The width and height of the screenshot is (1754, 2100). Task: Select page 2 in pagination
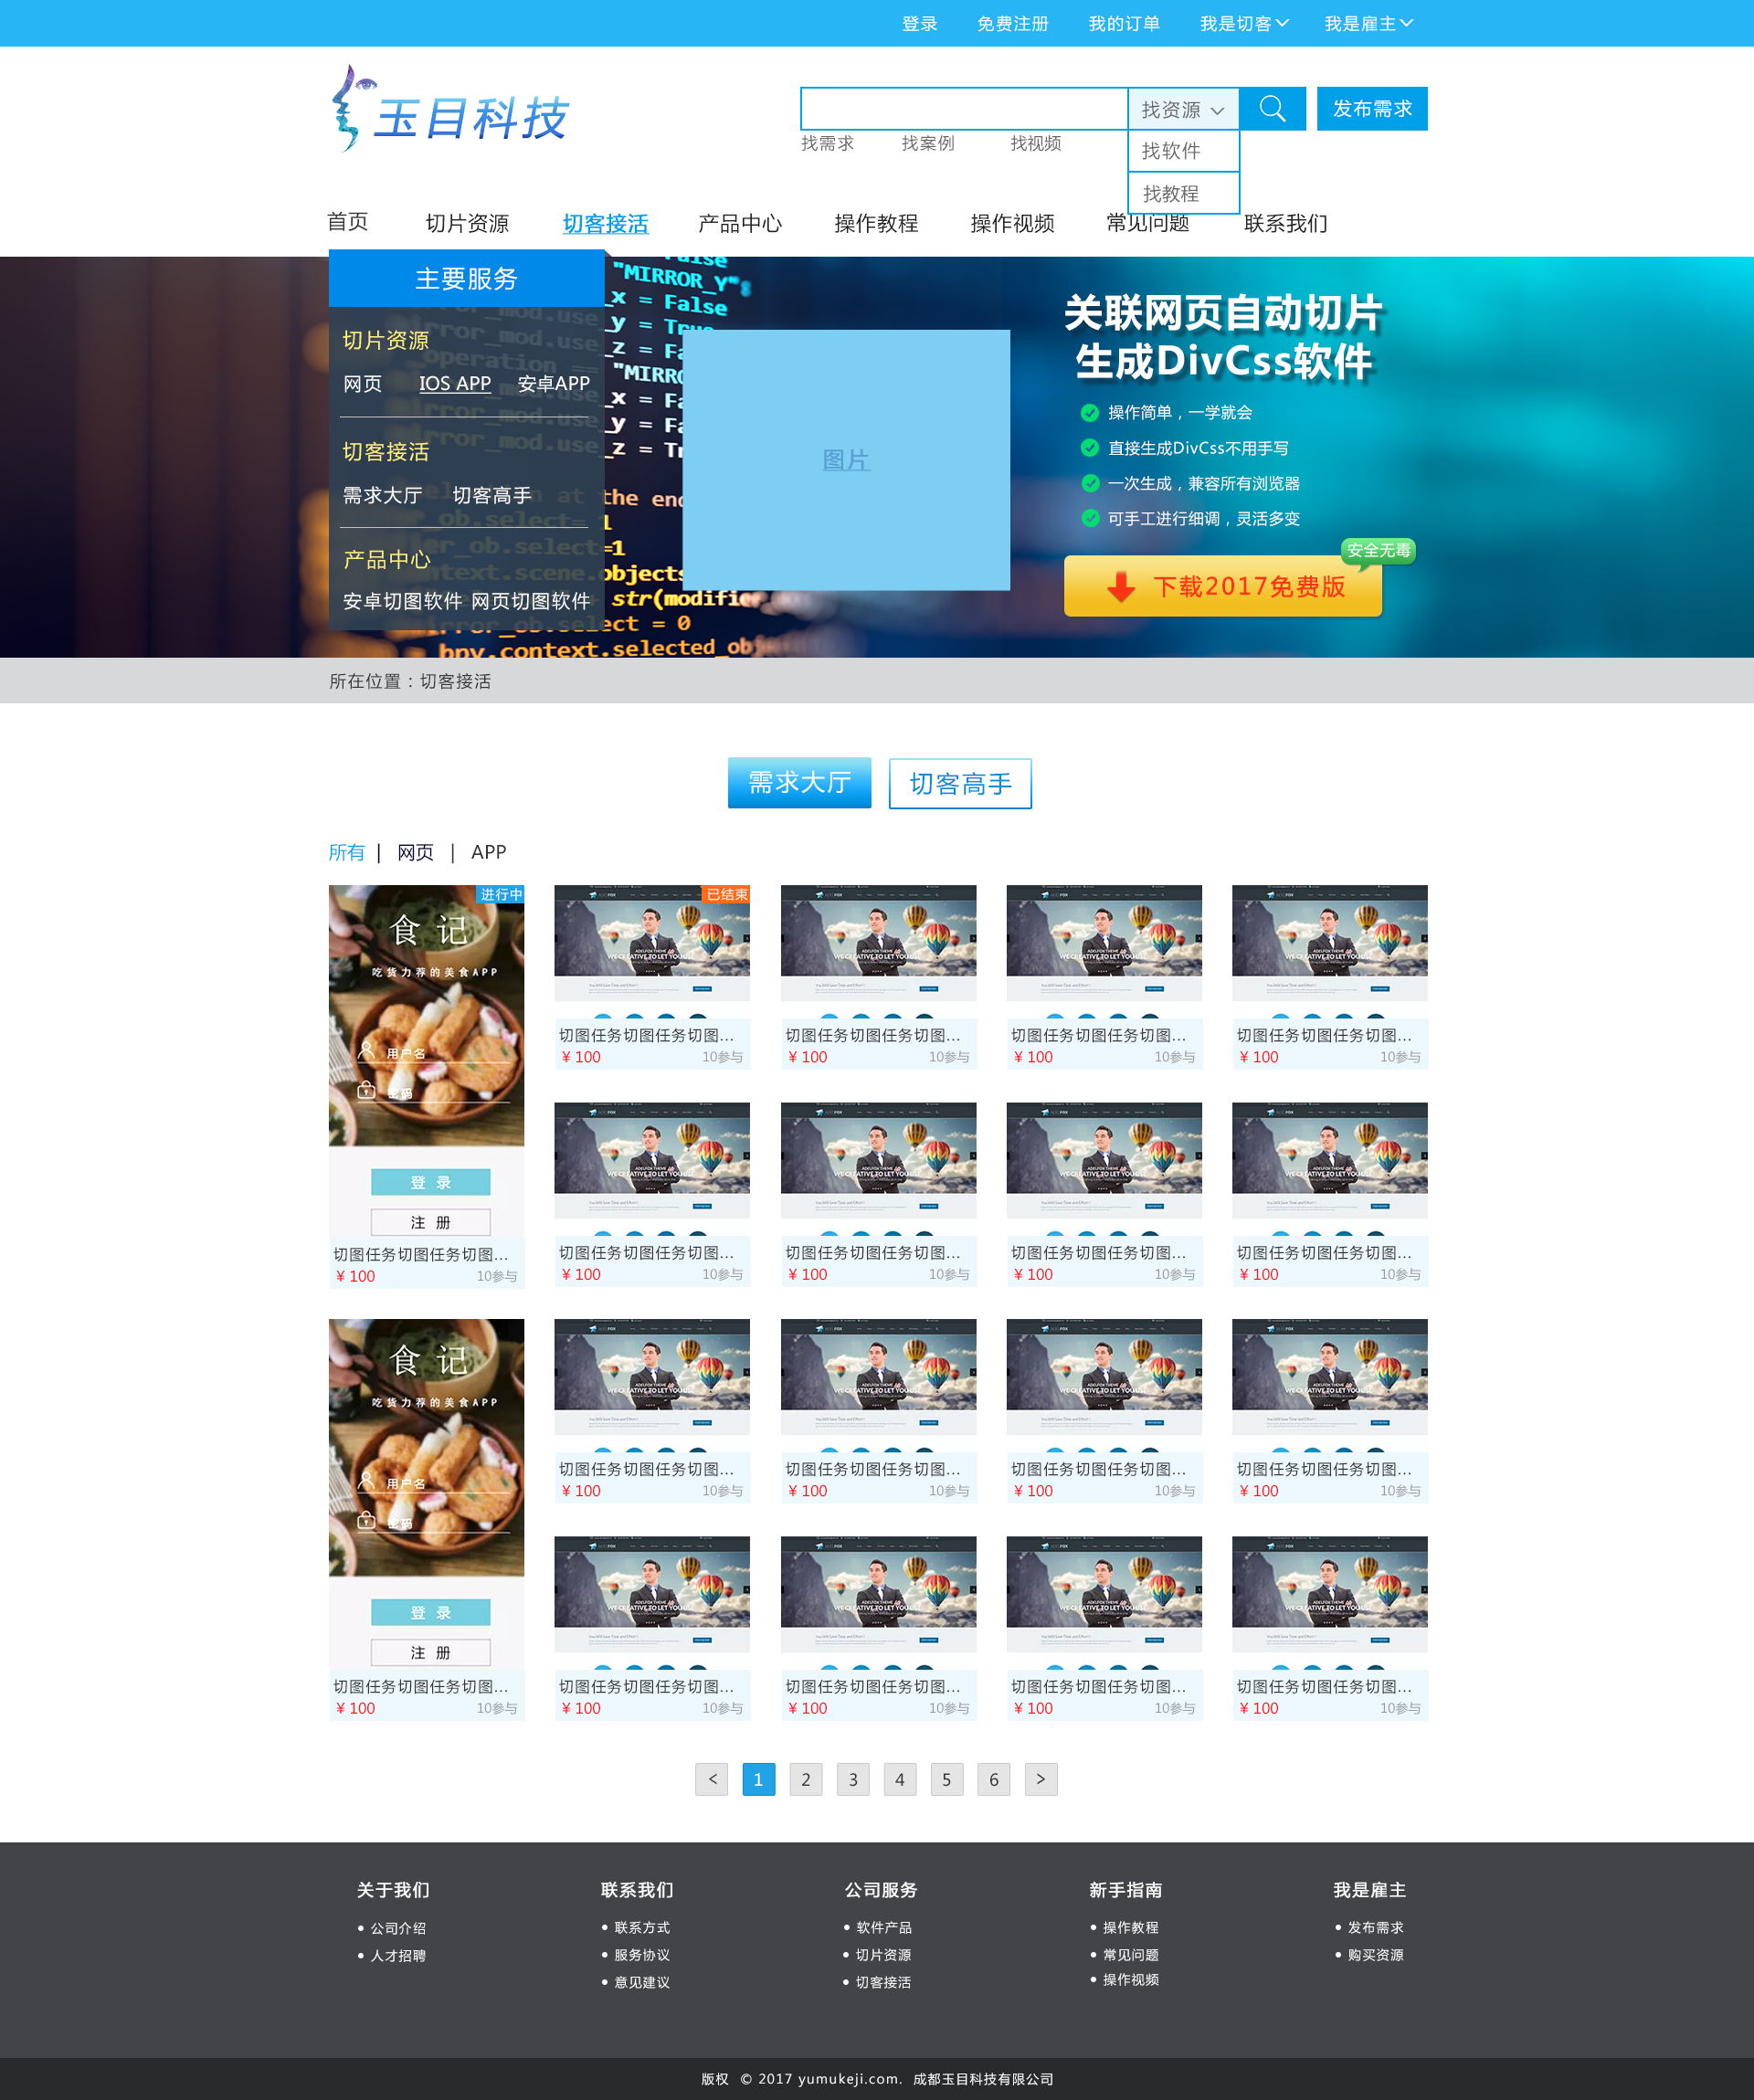click(x=806, y=1779)
